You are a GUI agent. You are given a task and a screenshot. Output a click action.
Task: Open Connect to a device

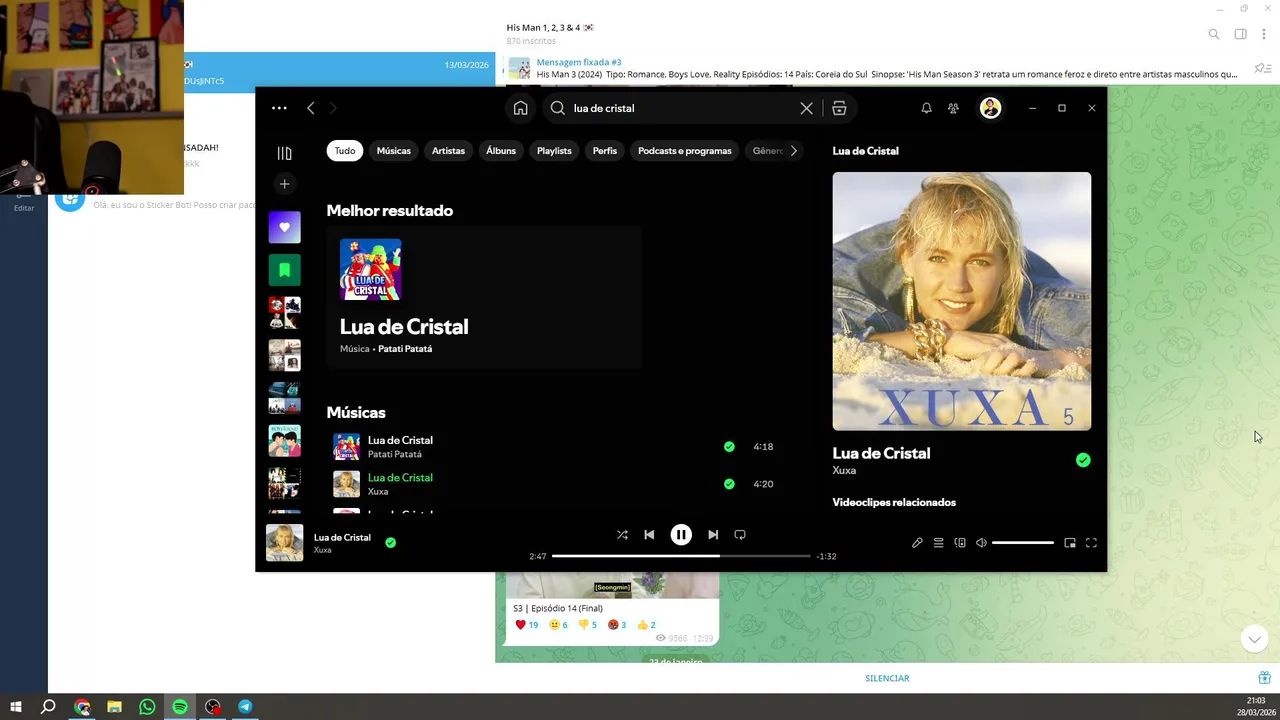[960, 543]
